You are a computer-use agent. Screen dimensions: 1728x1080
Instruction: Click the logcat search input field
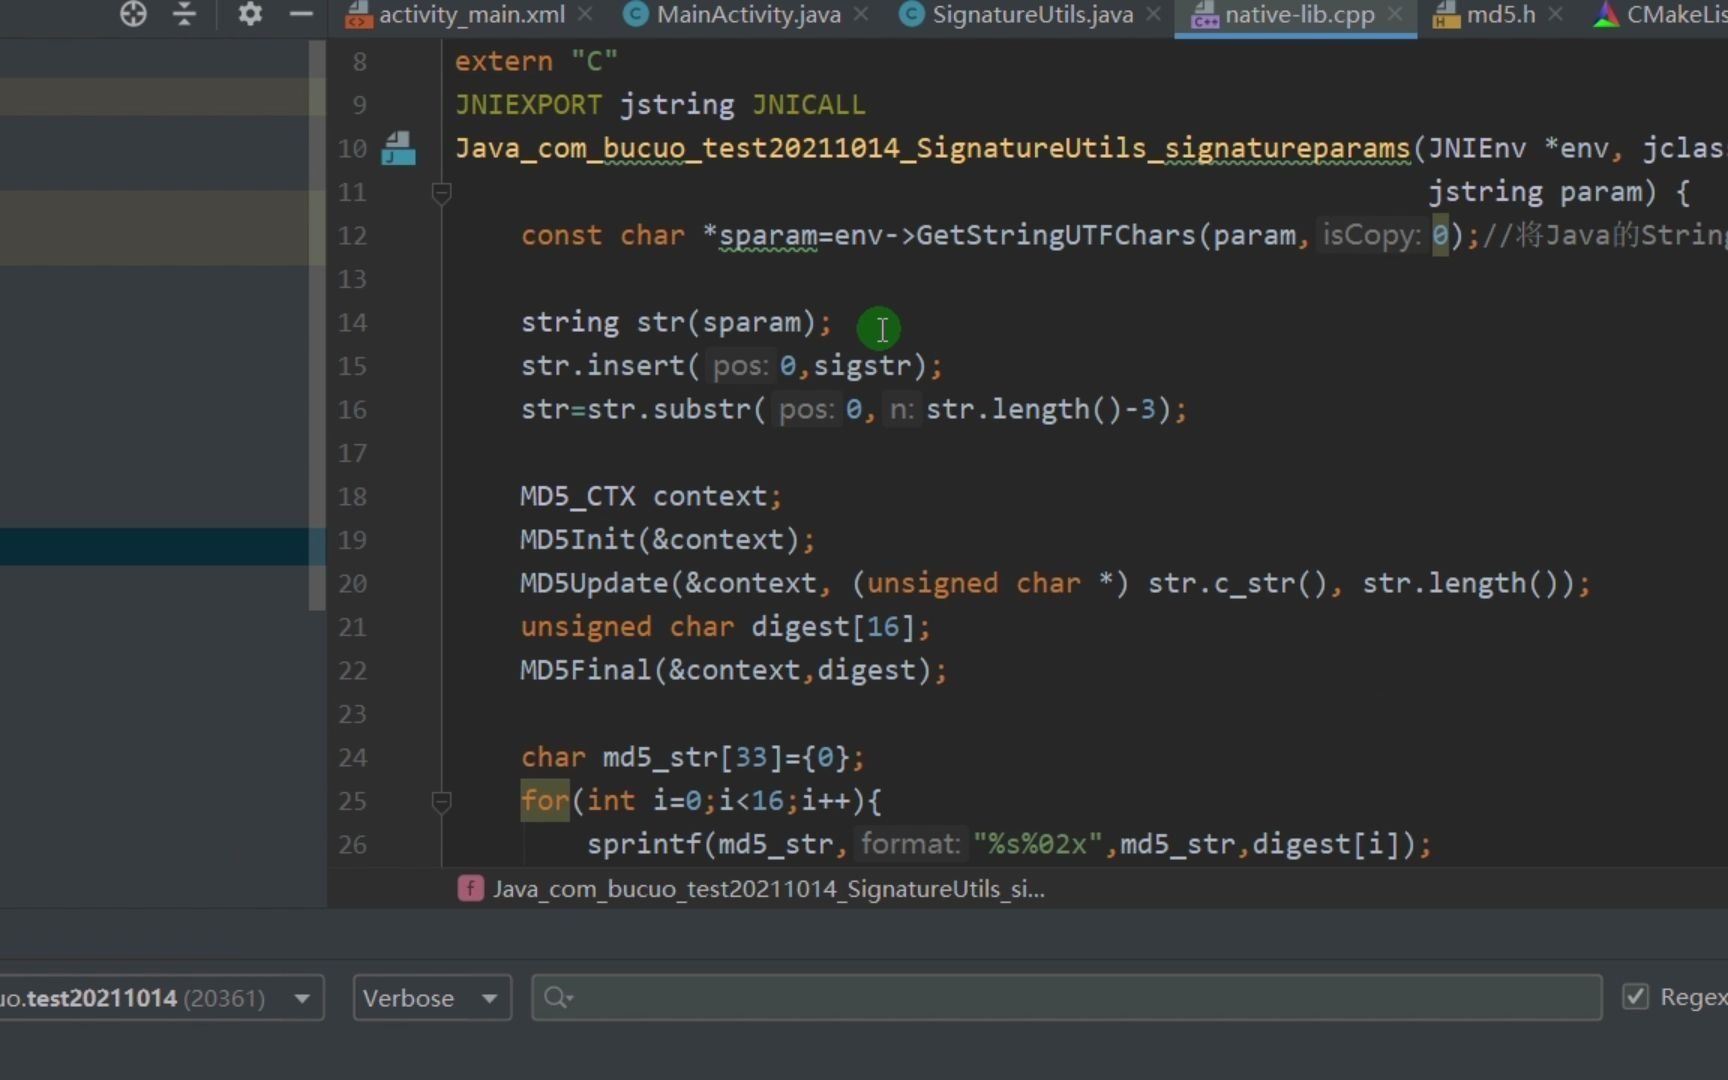tap(1067, 998)
